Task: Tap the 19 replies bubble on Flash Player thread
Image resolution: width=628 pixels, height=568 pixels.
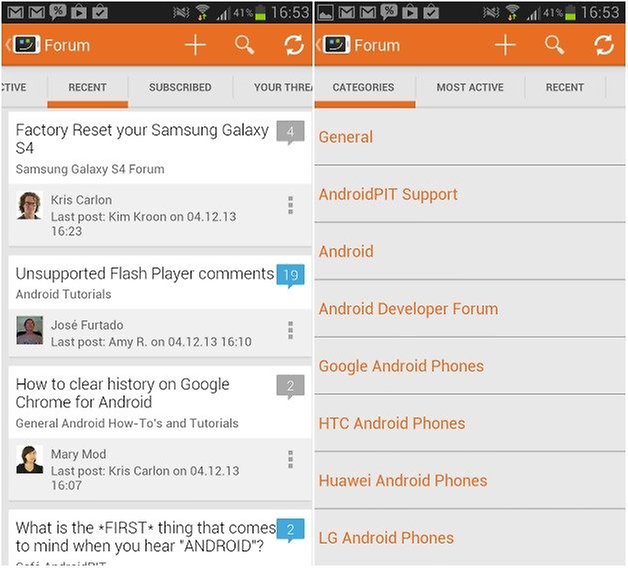Action: (290, 276)
